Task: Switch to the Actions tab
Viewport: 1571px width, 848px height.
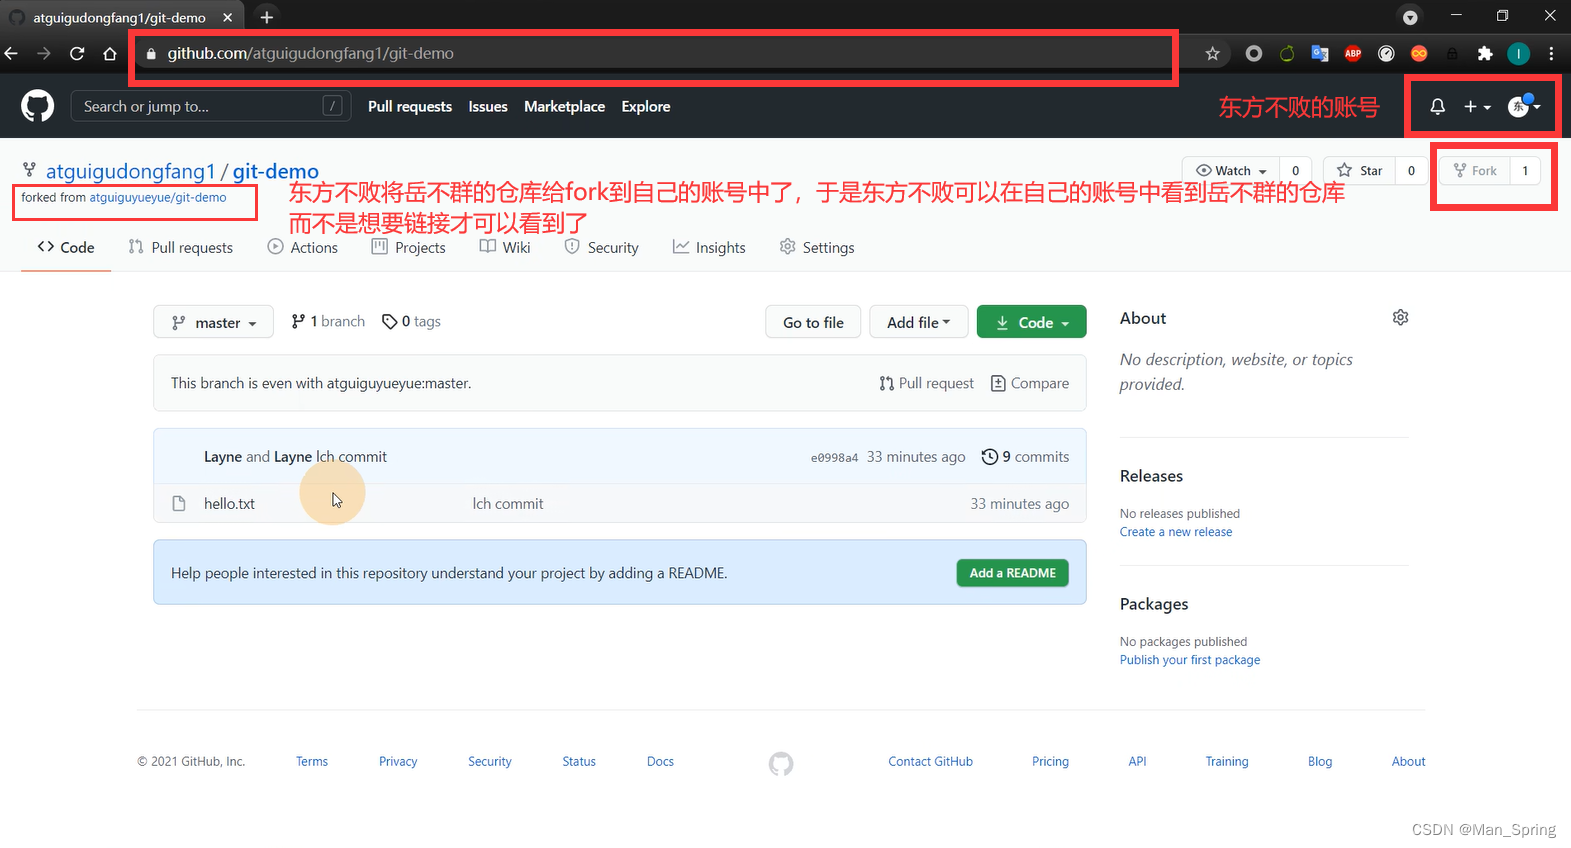Action: (x=303, y=247)
